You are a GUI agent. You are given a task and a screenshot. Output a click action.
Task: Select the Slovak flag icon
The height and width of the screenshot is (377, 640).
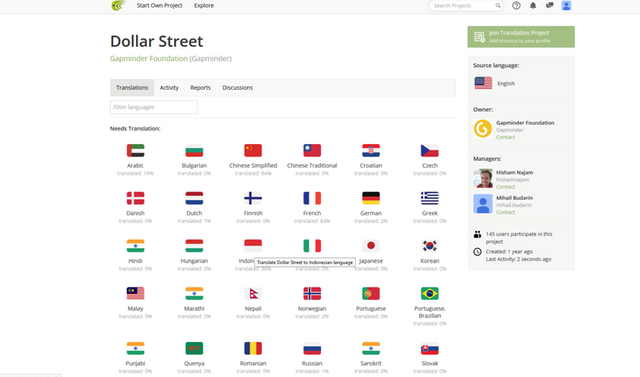pyautogui.click(x=430, y=349)
